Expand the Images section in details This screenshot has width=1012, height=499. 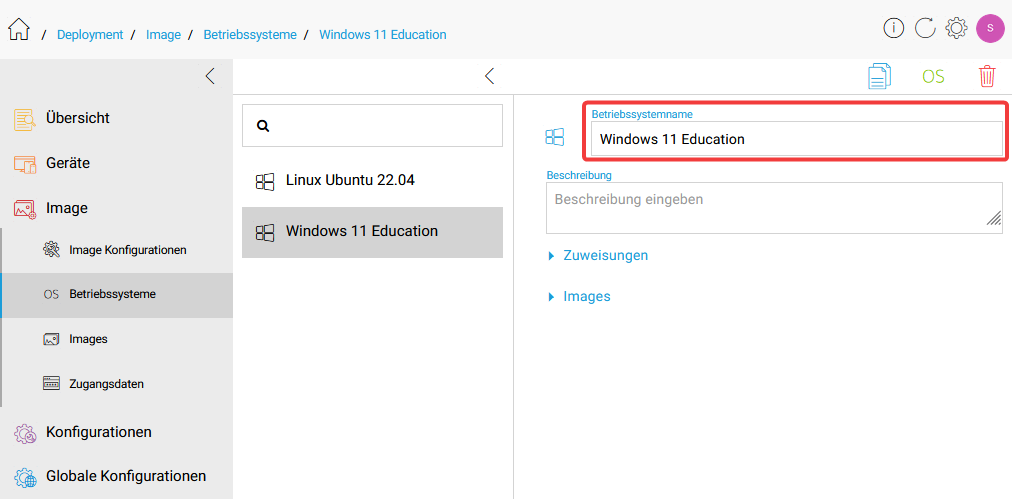click(x=580, y=297)
